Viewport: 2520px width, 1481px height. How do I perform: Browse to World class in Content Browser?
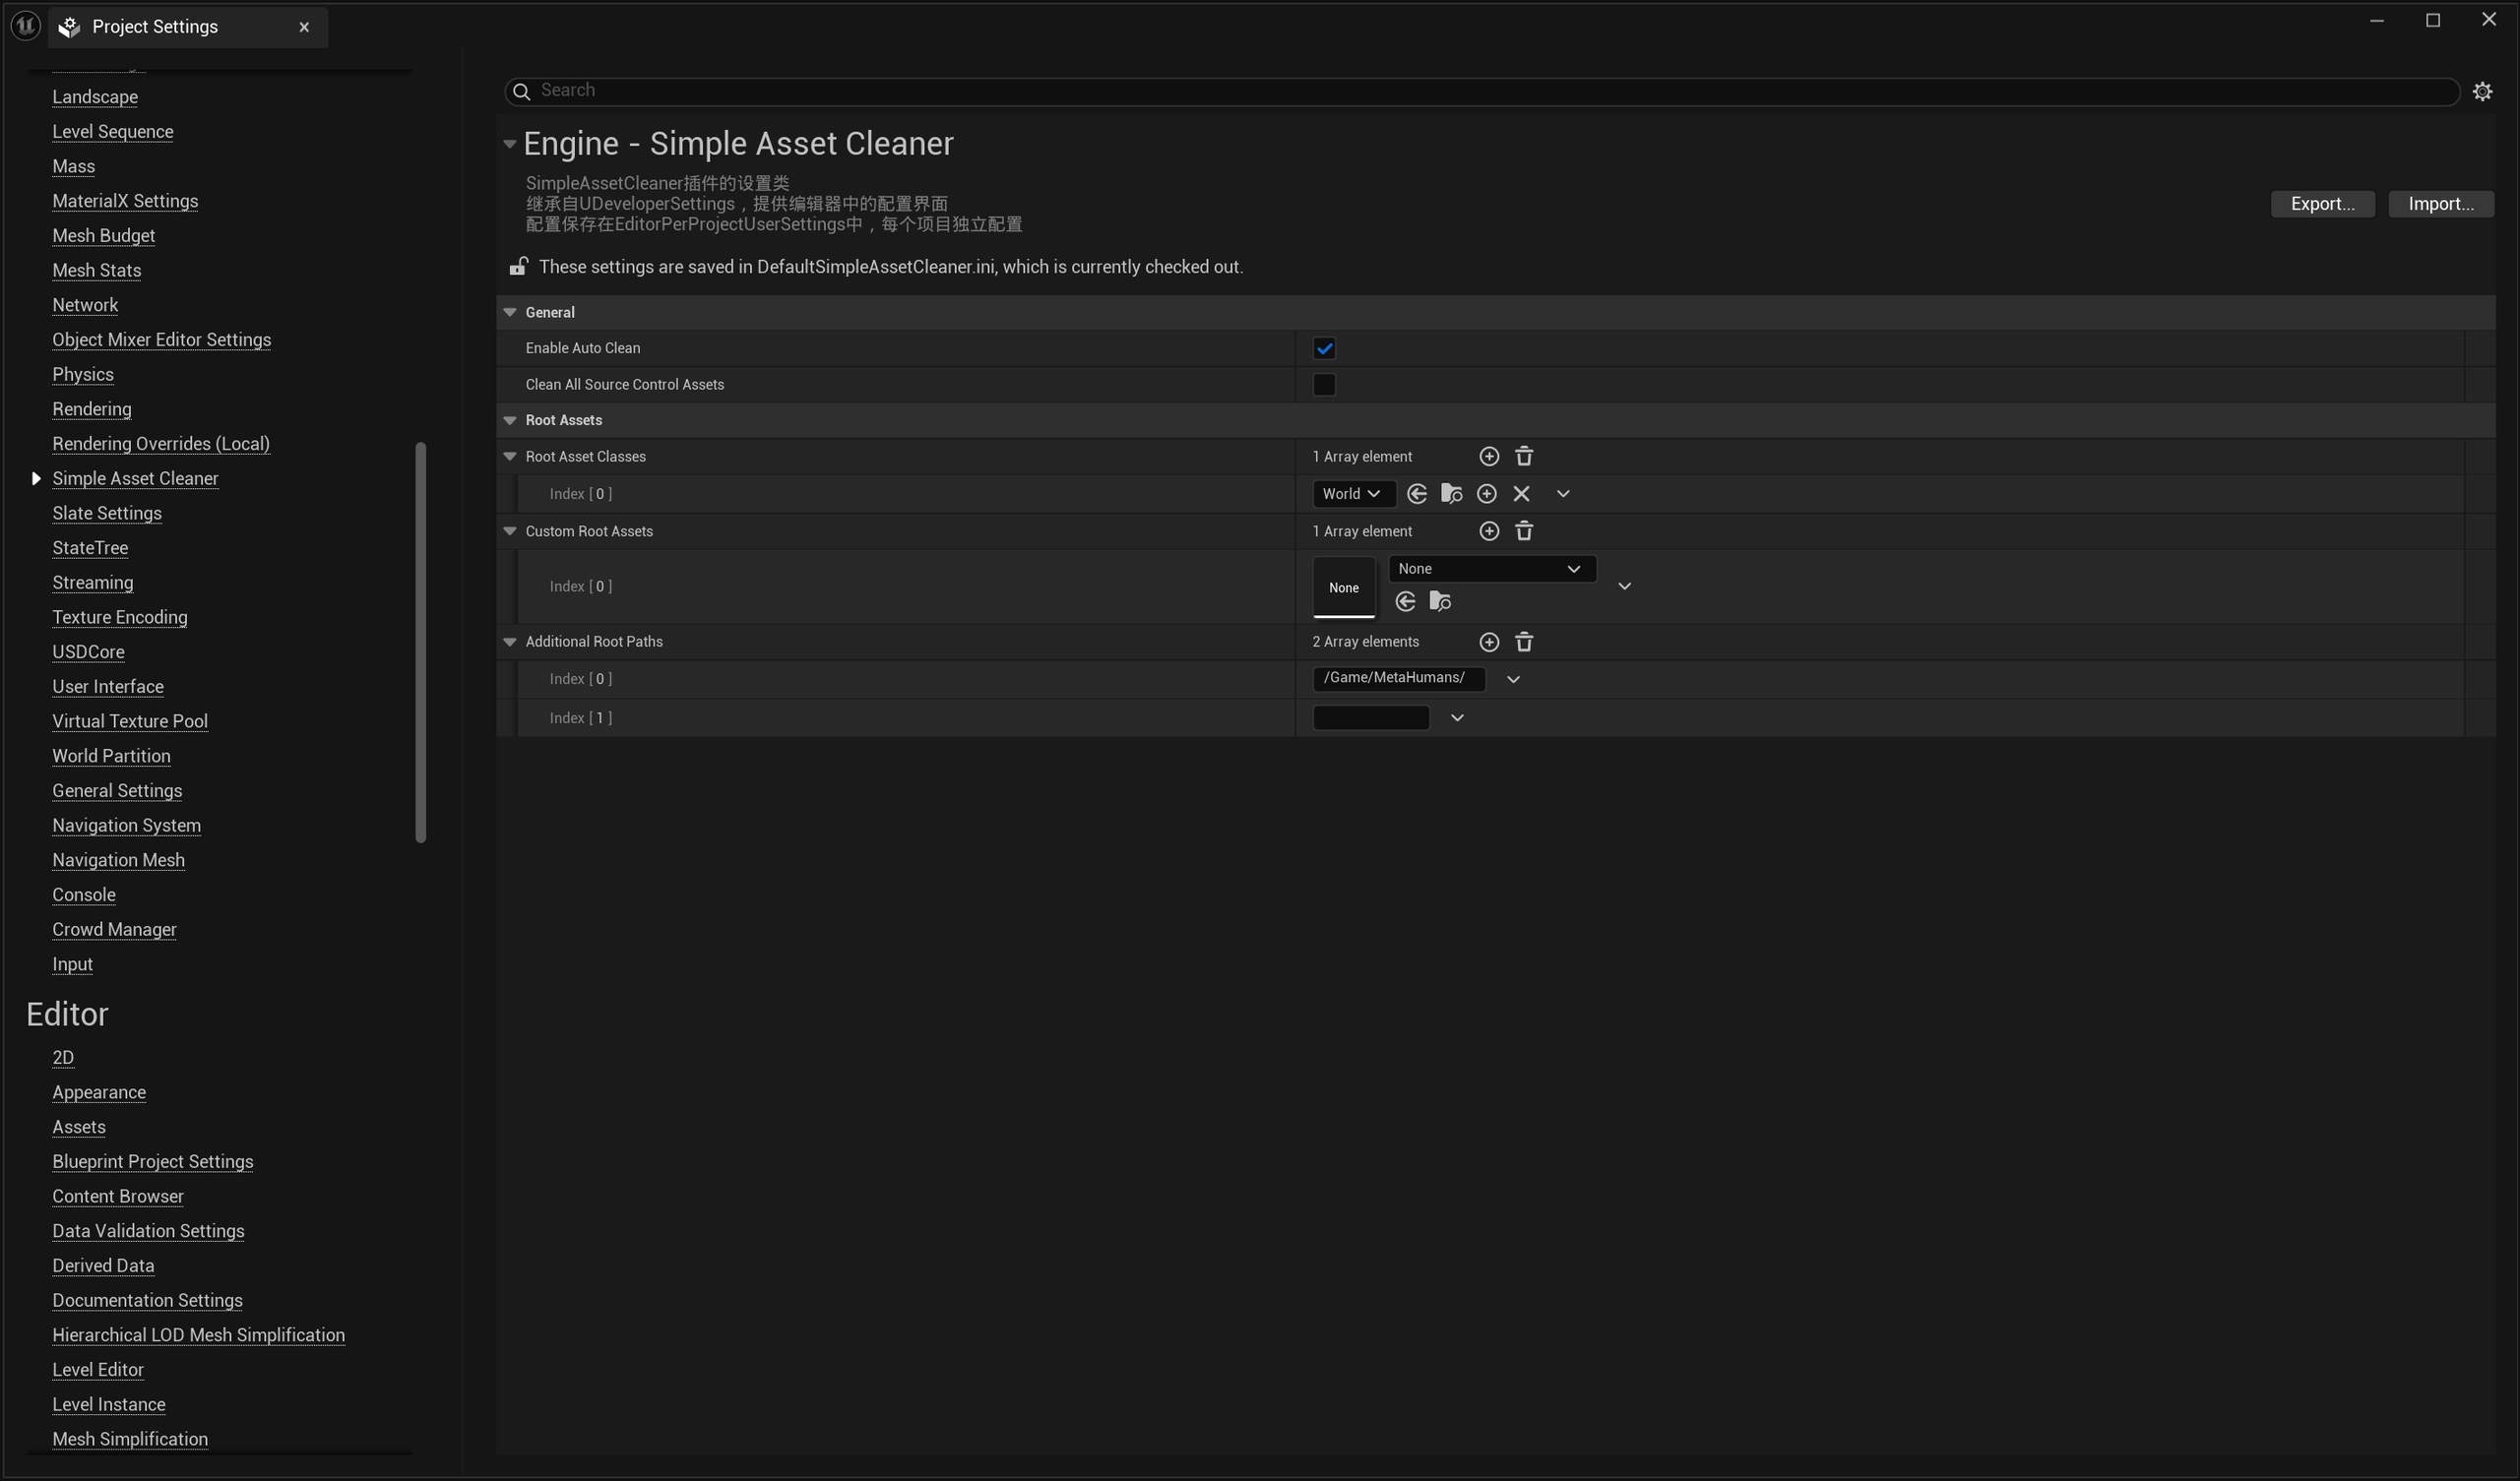[1452, 494]
